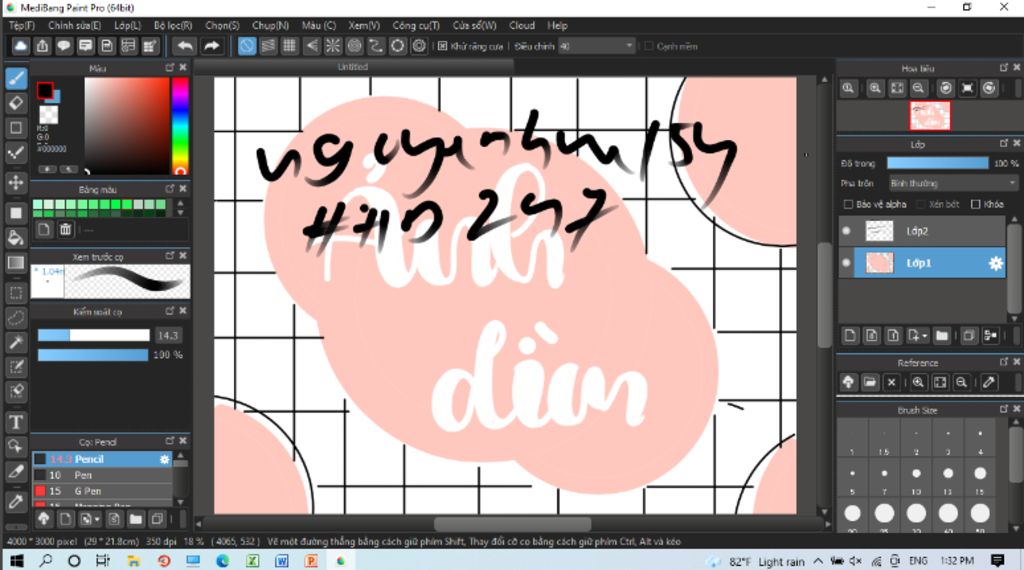The image size is (1024, 570).
Task: Clear reference image with X icon
Action: click(891, 383)
